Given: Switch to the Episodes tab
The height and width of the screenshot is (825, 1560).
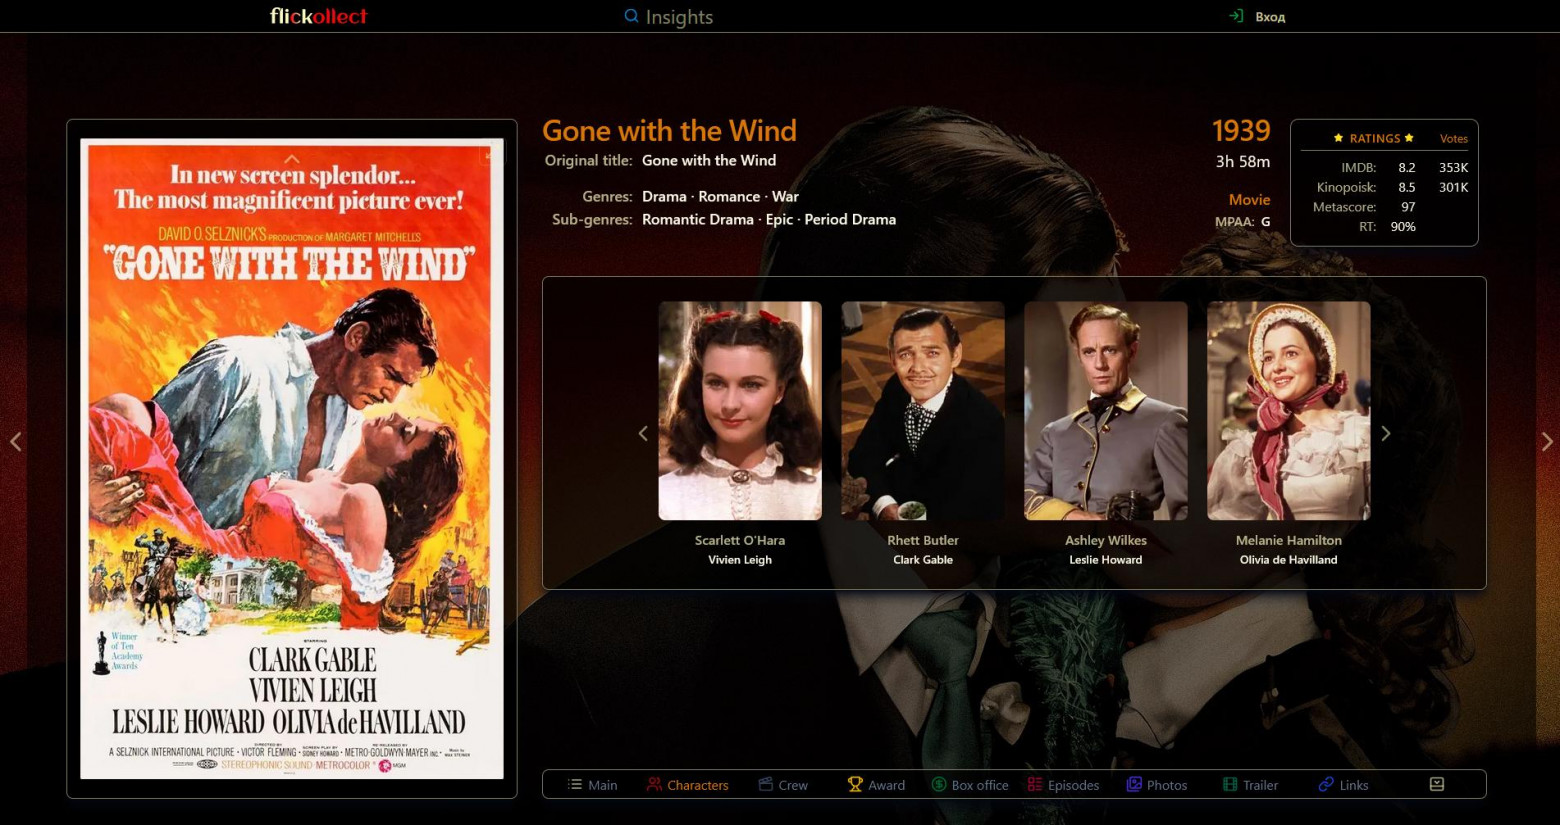Looking at the screenshot, I should click(1063, 785).
